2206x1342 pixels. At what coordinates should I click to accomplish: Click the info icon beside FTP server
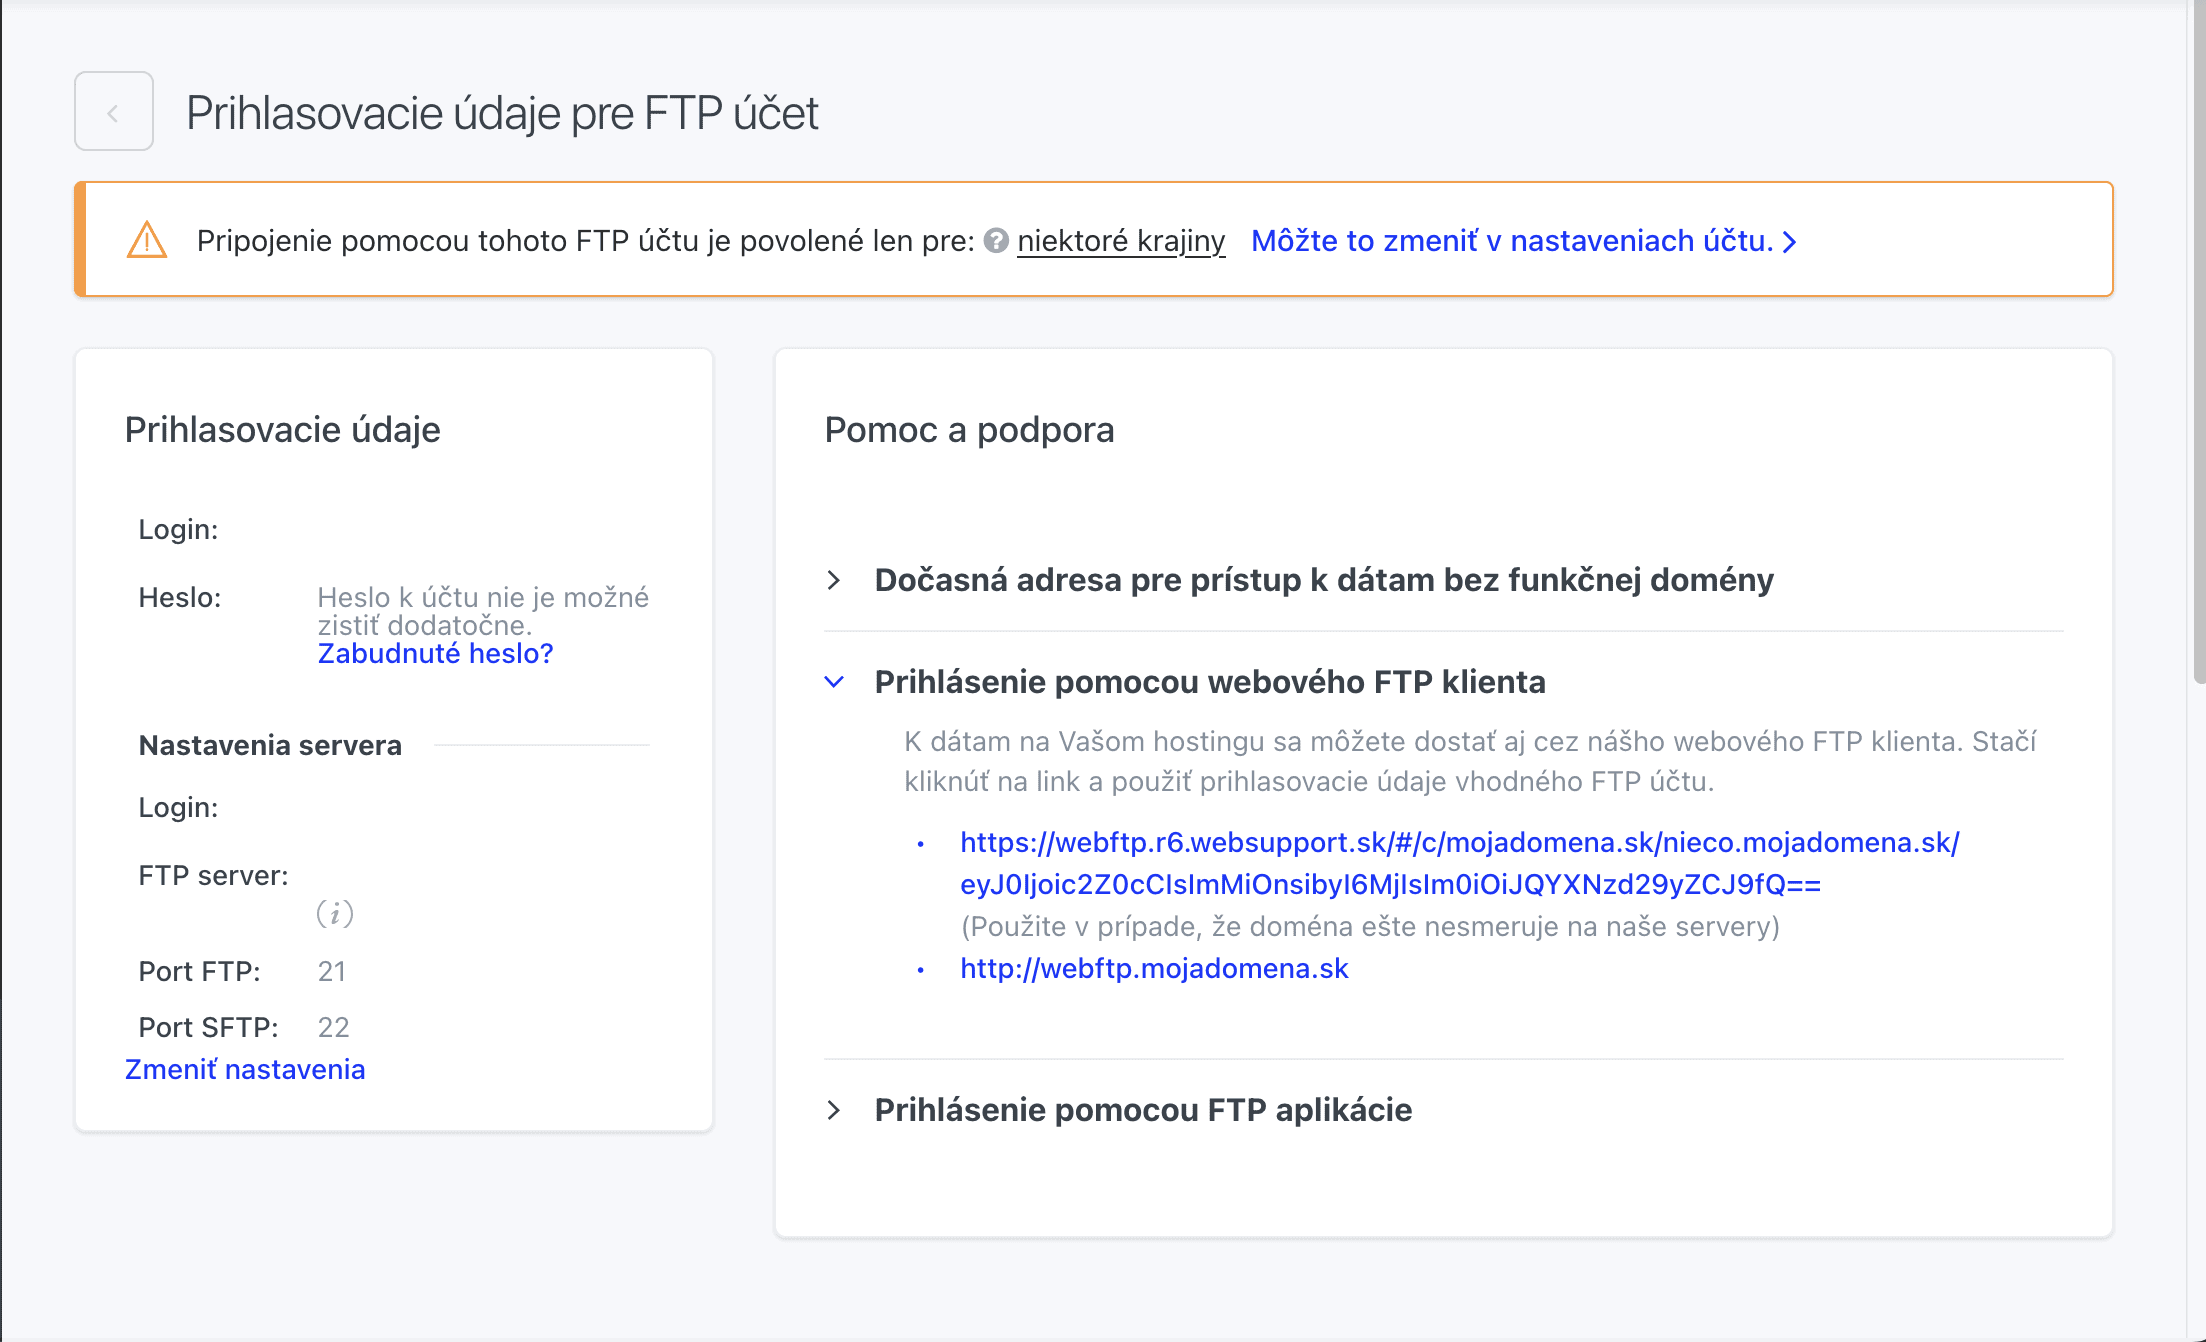[334, 913]
